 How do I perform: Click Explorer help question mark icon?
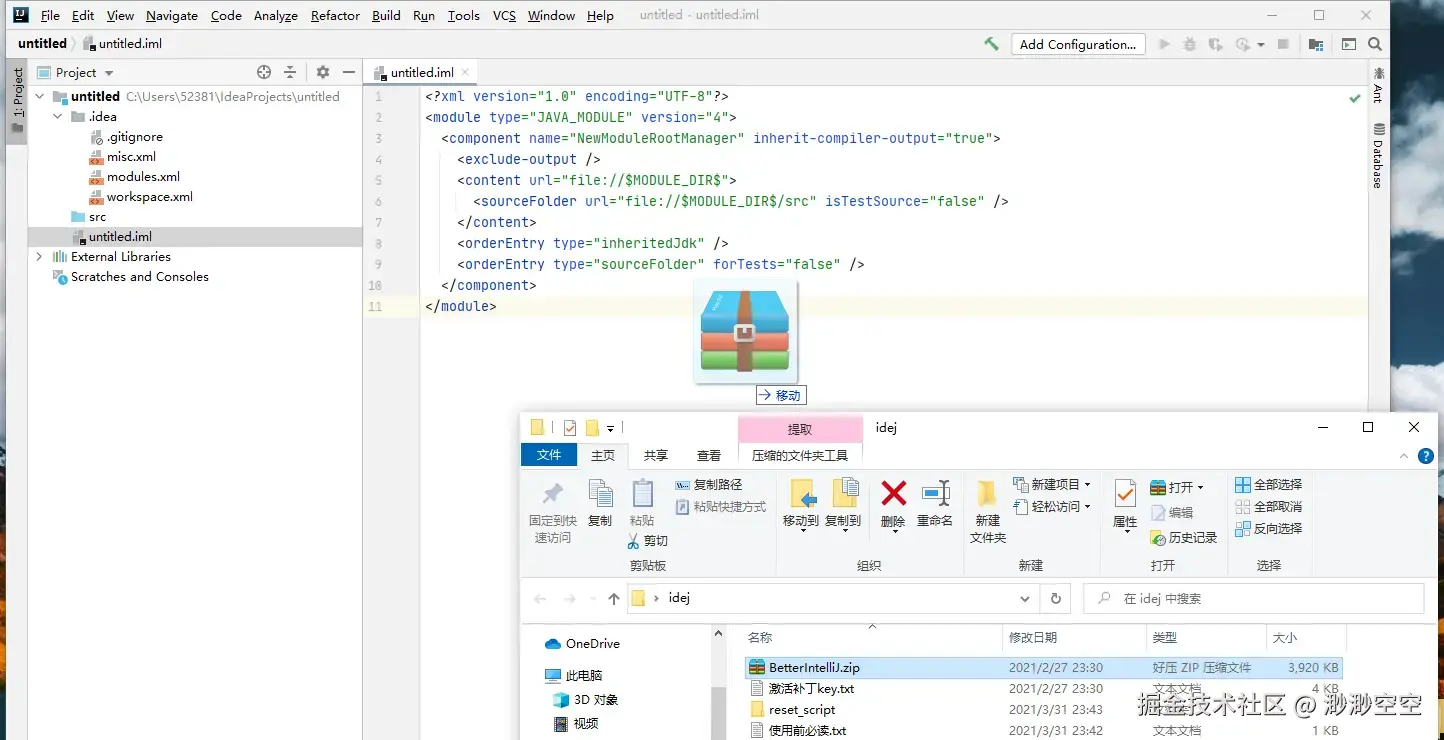tap(1427, 455)
